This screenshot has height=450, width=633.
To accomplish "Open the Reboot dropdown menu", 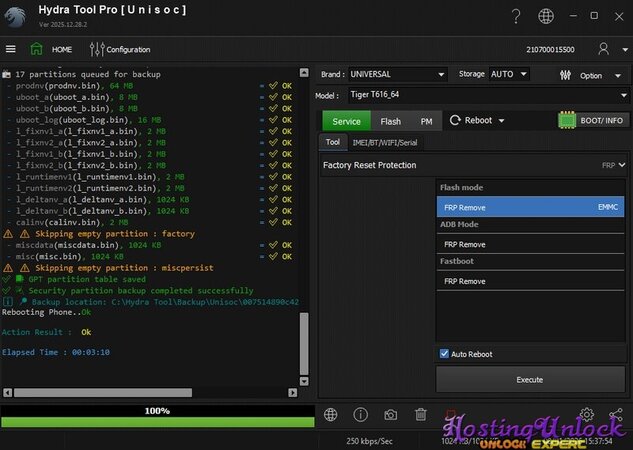I will [x=477, y=121].
